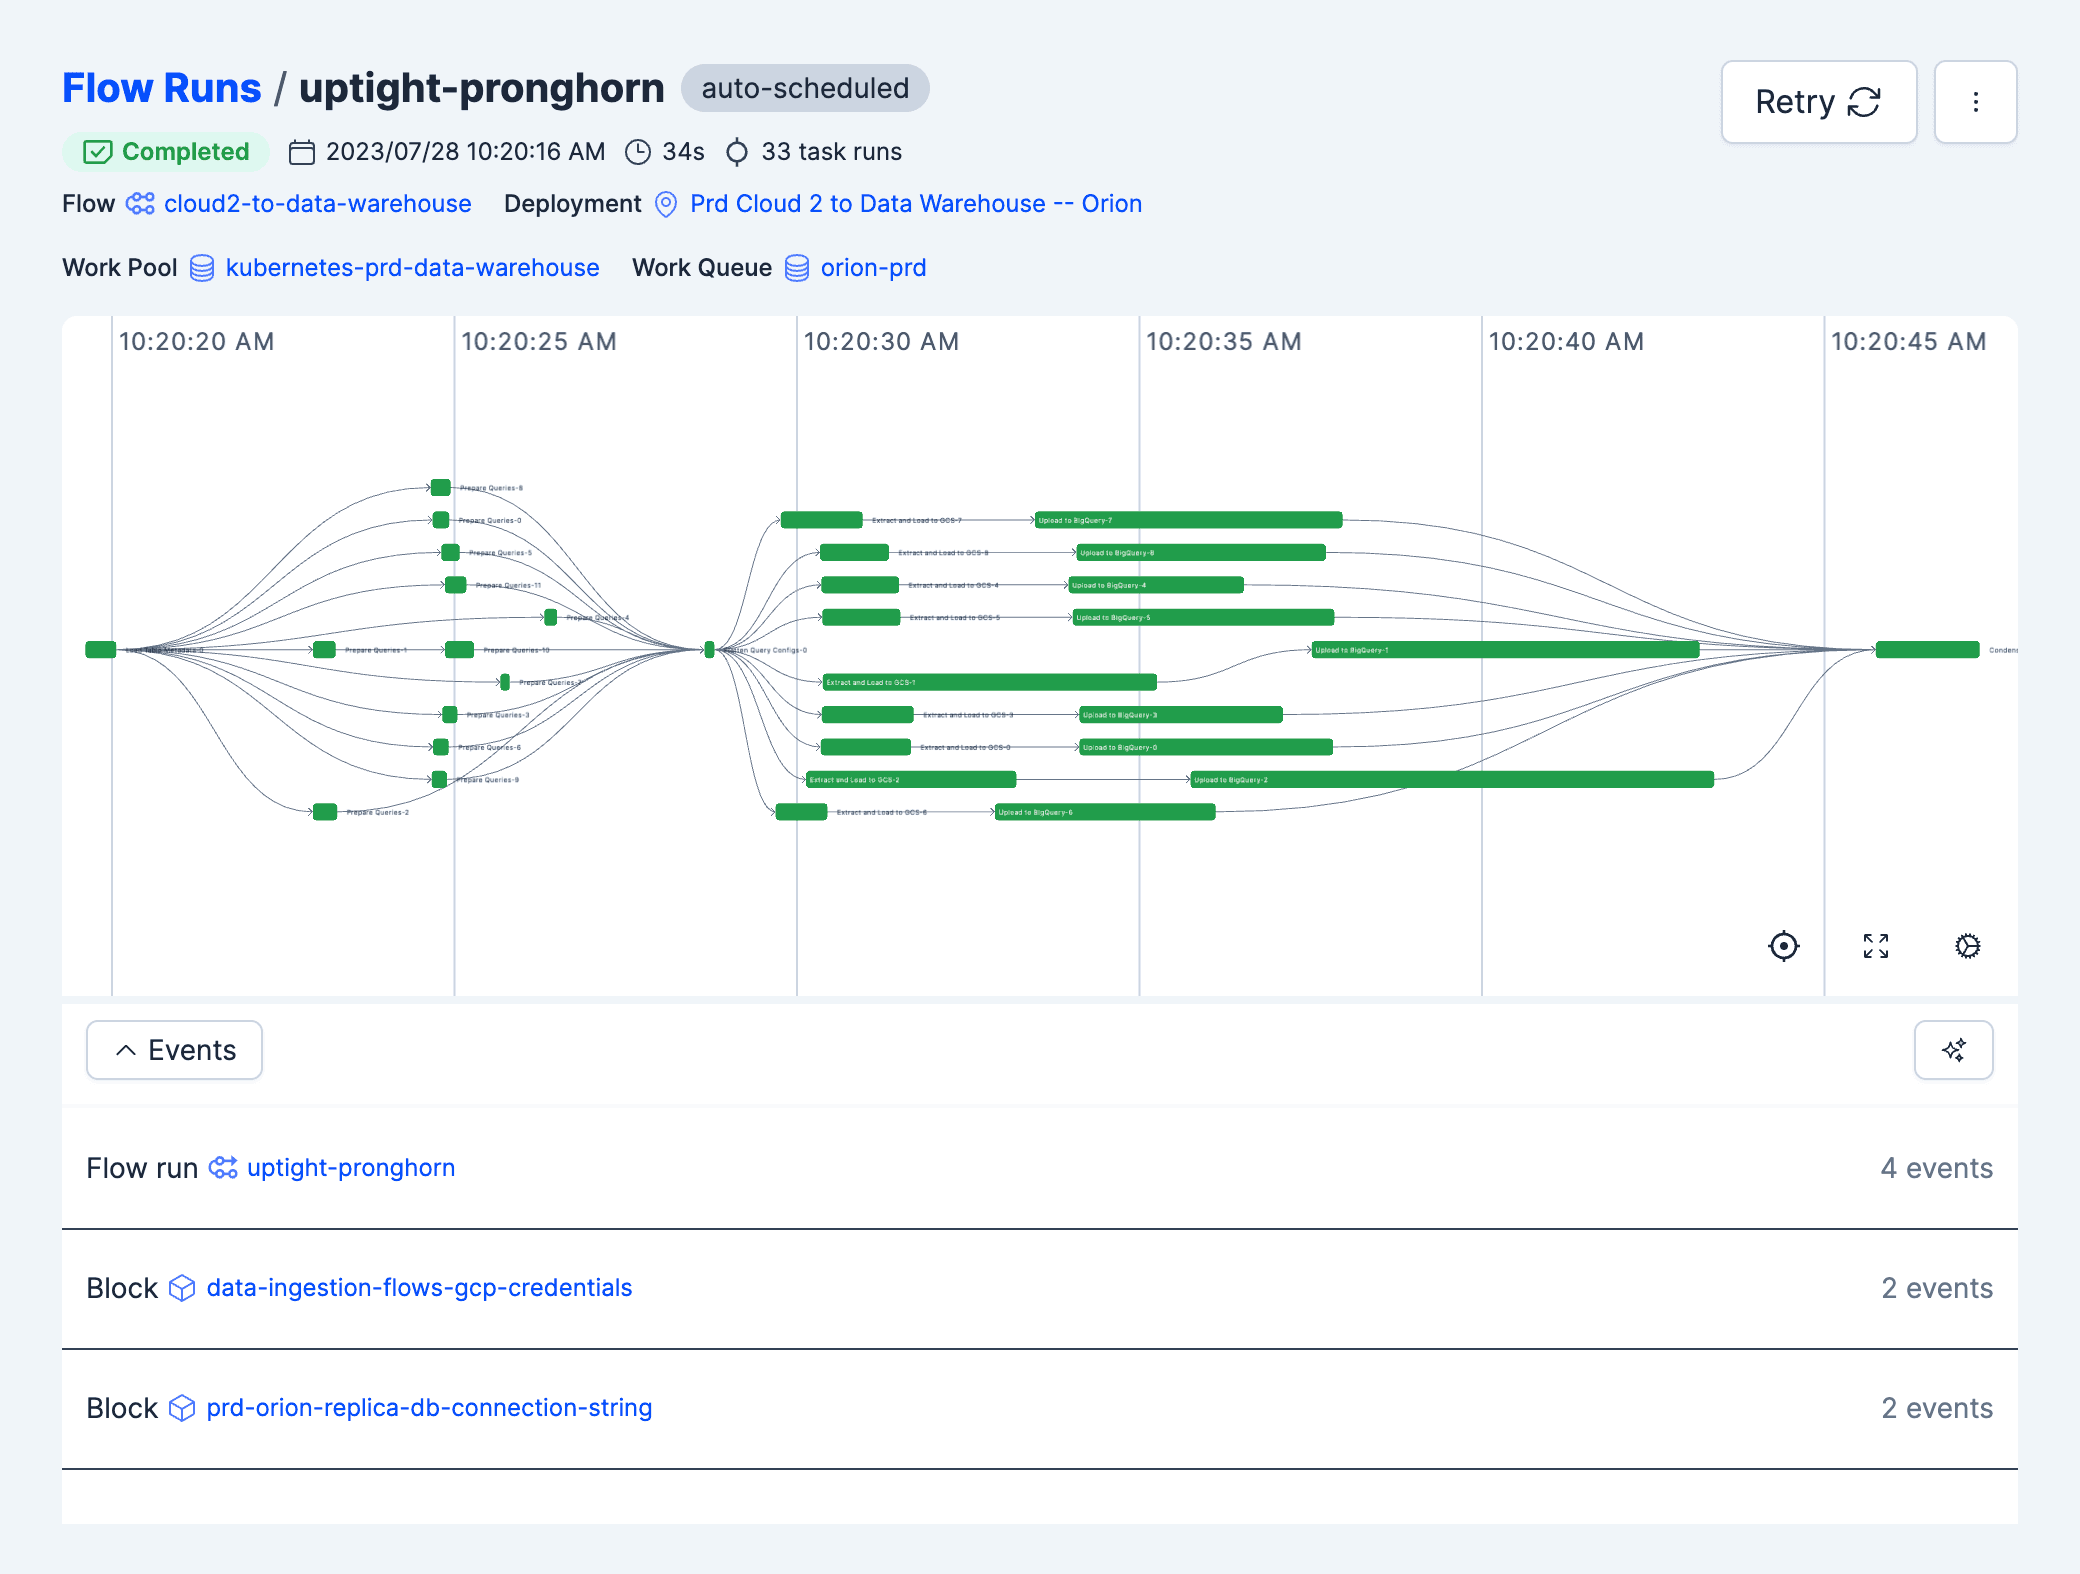Collapse the Events panel
This screenshot has width=2080, height=1574.
[174, 1049]
